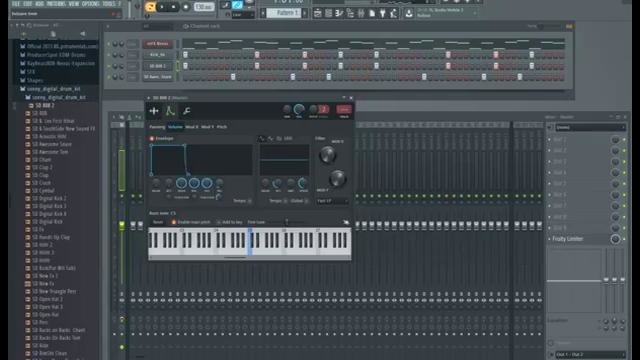Select SD Digital Kick 2 sample in browser
The image size is (640, 360).
tap(49, 198)
